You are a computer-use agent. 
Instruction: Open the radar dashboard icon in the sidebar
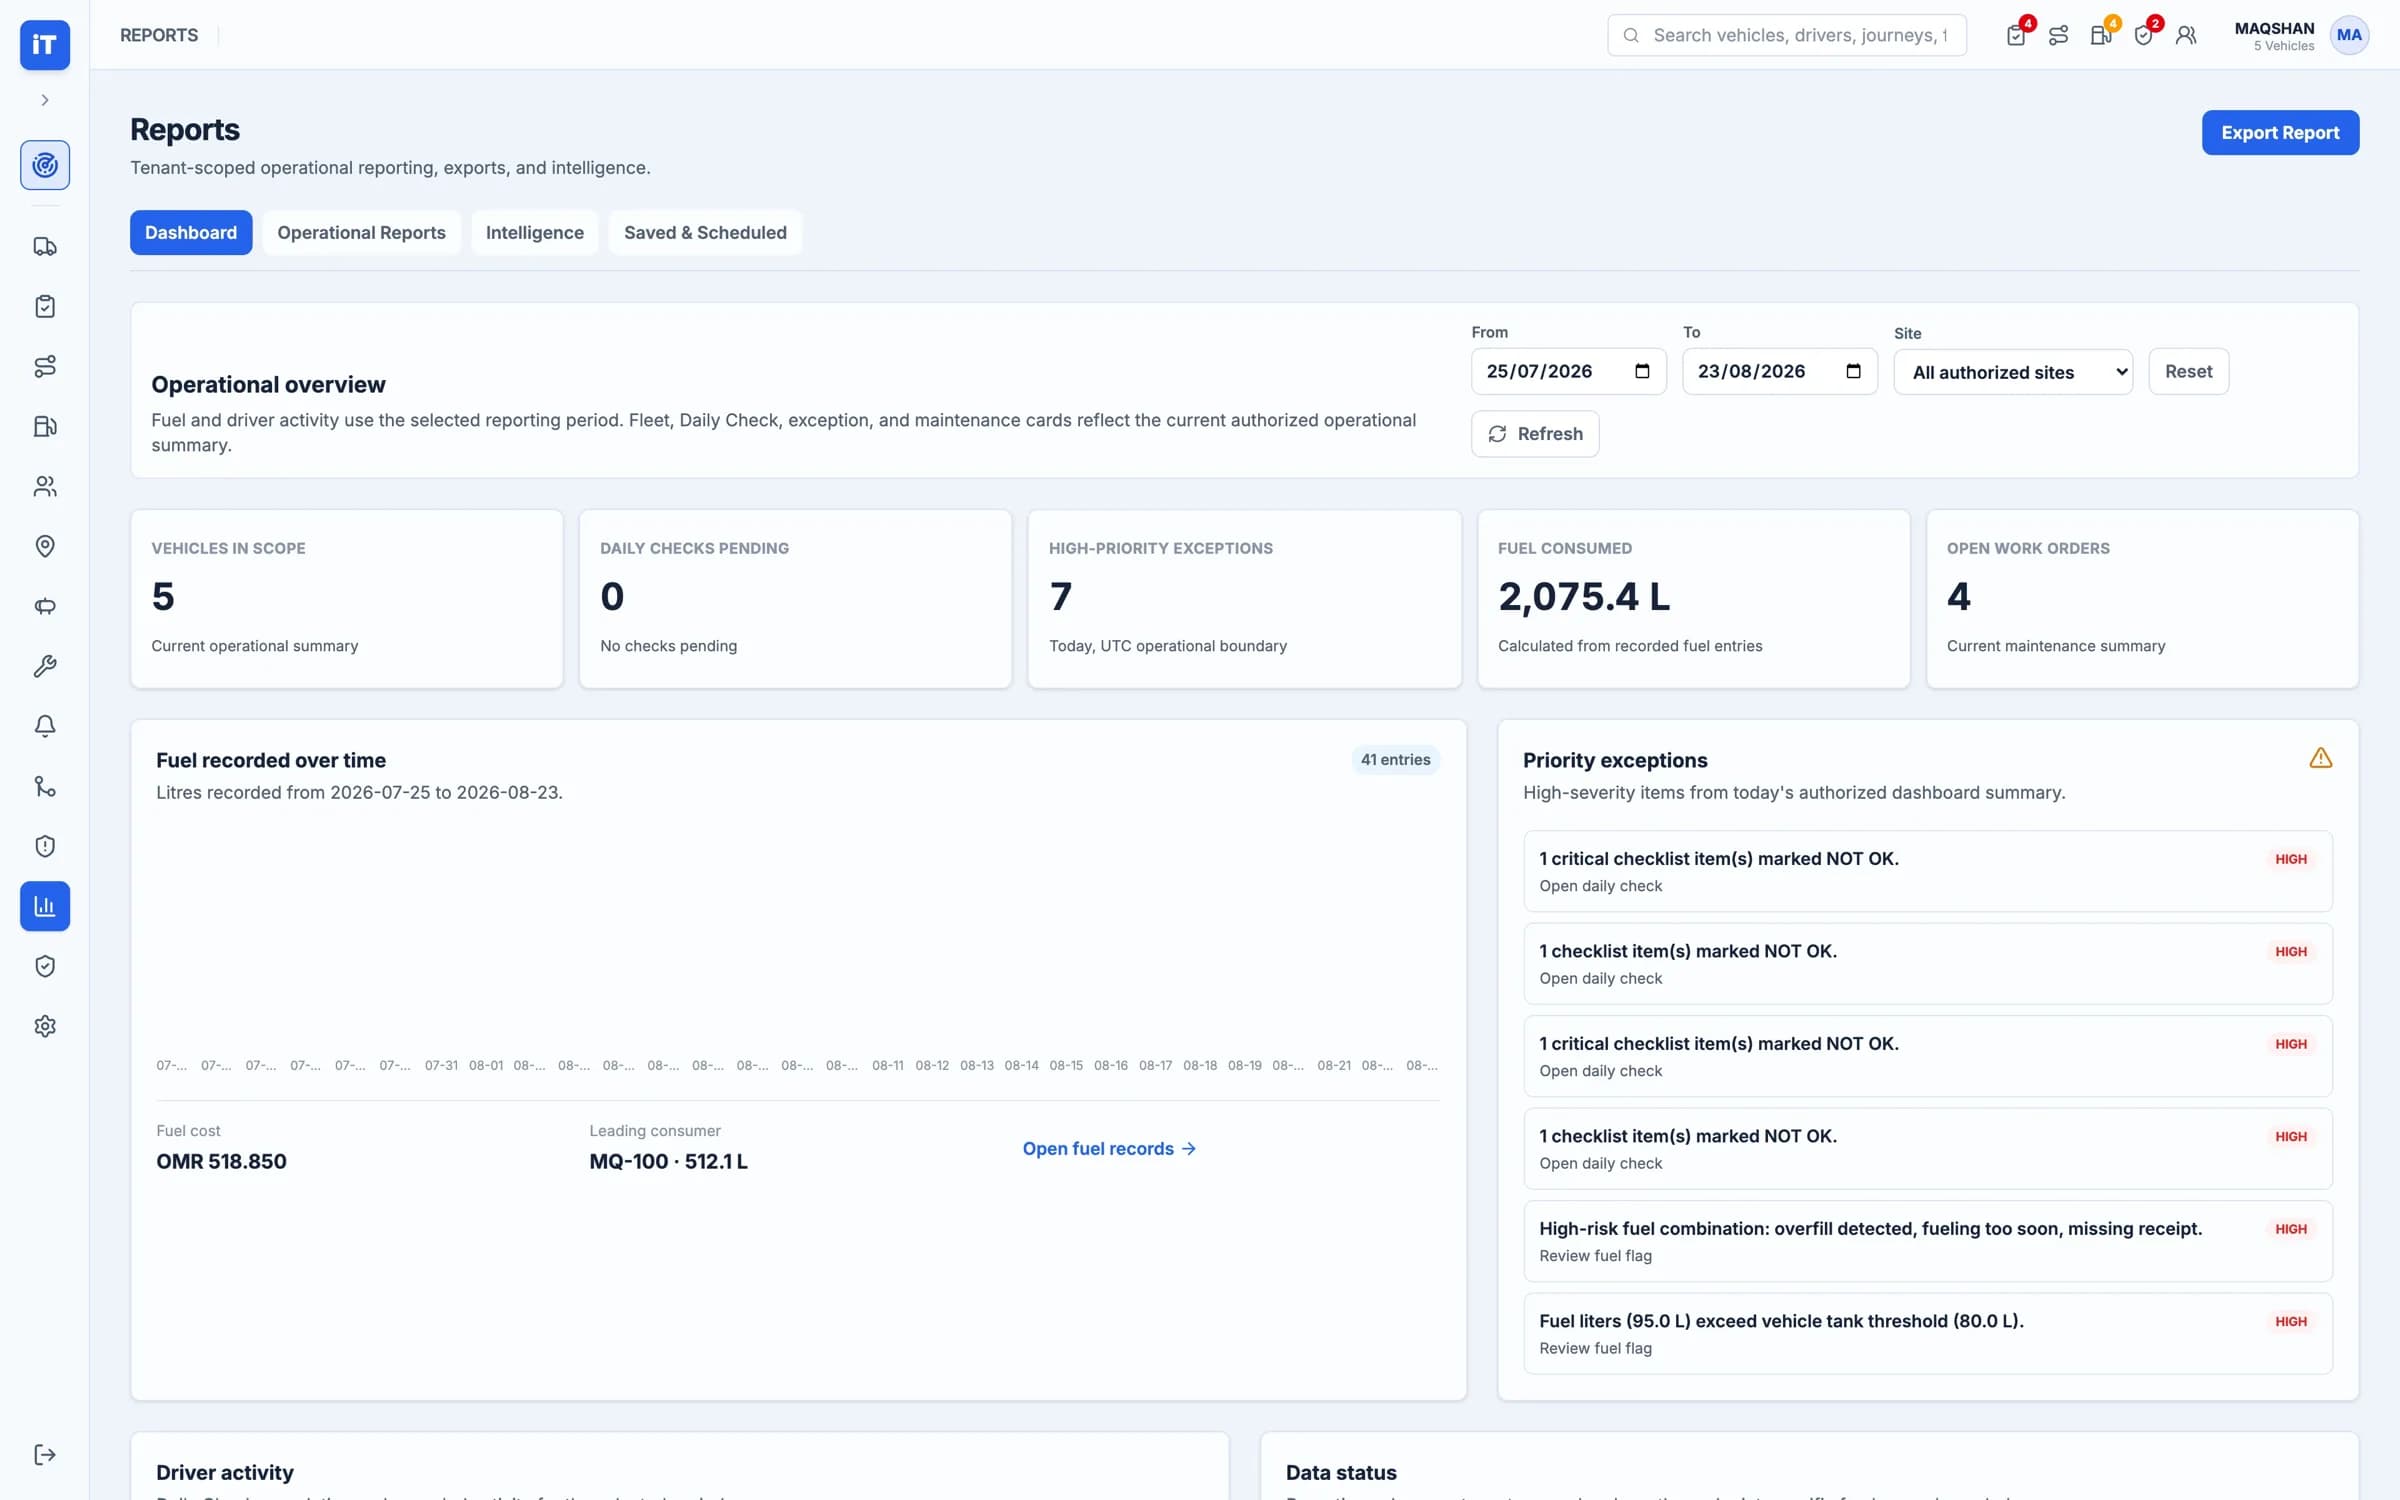pyautogui.click(x=45, y=165)
